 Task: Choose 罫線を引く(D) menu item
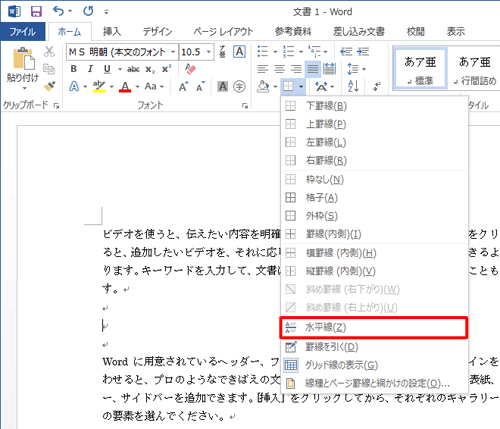point(374,347)
